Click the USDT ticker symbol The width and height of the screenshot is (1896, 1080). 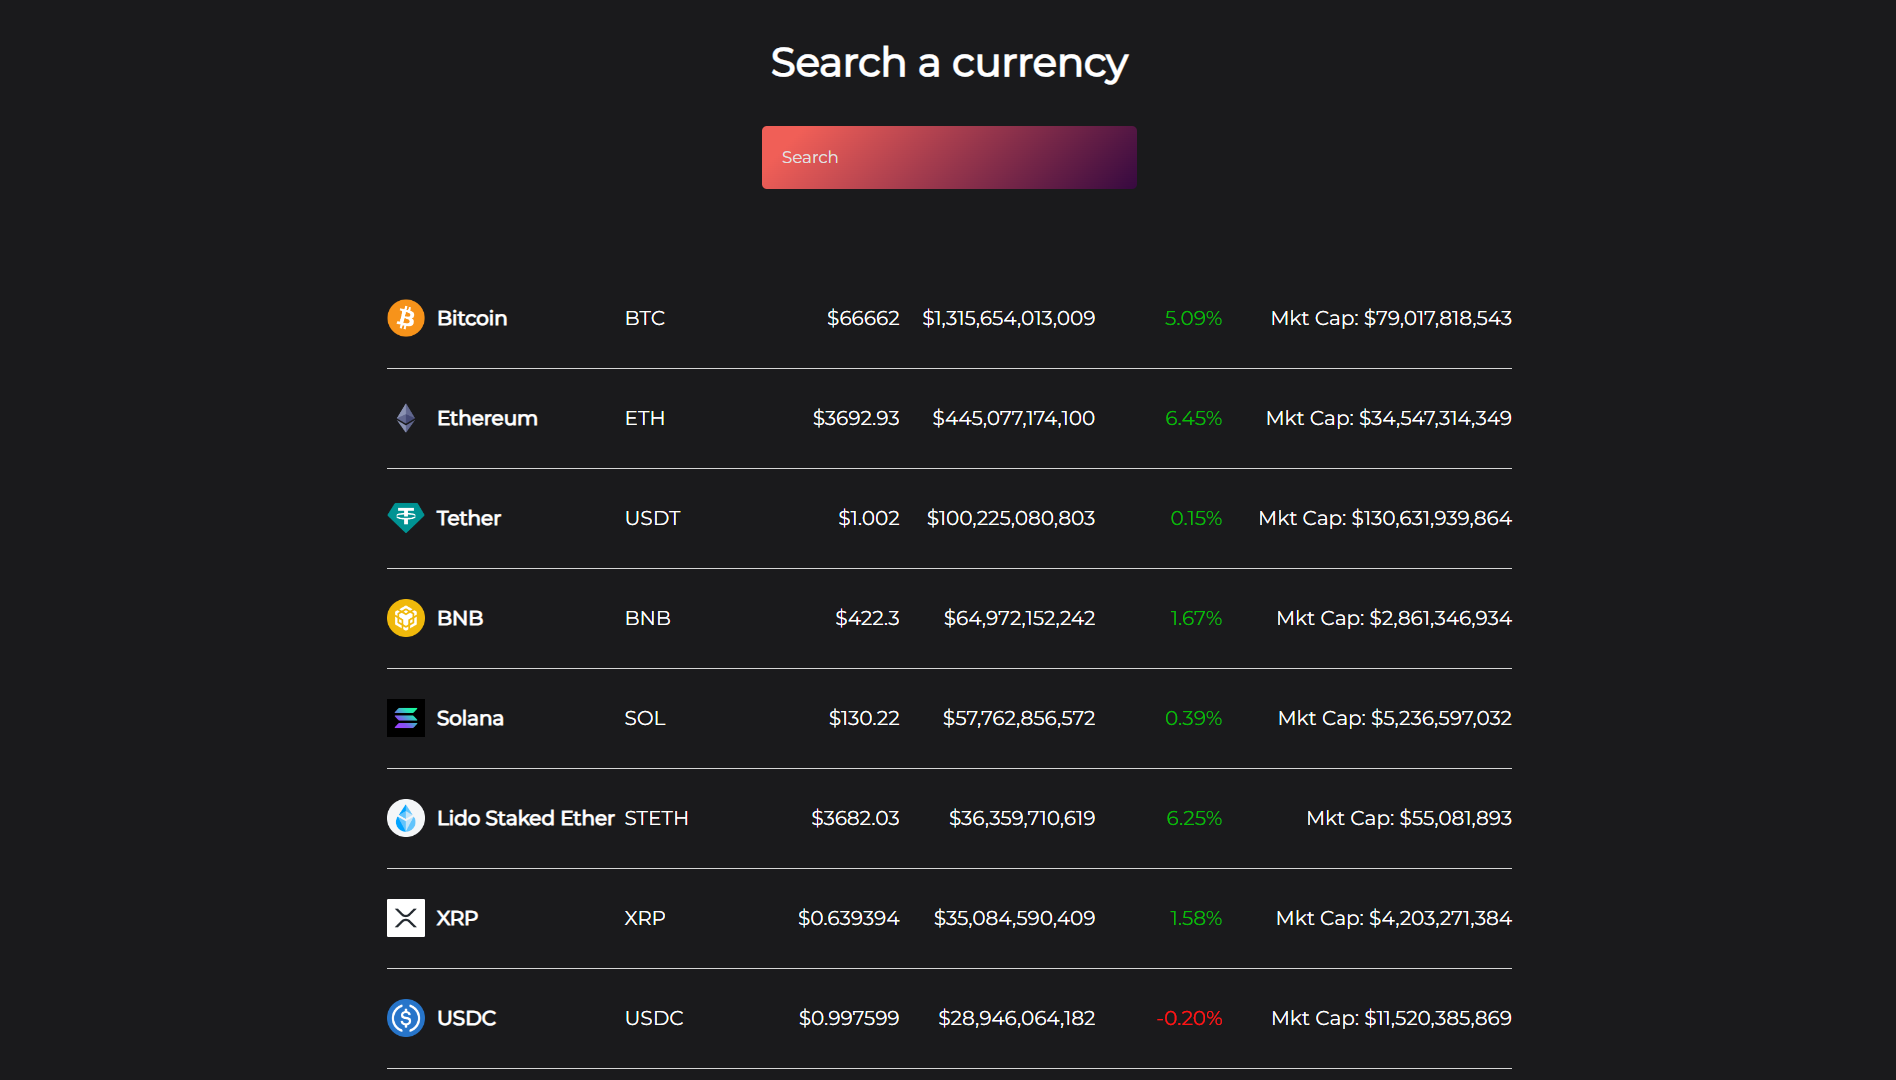[653, 518]
